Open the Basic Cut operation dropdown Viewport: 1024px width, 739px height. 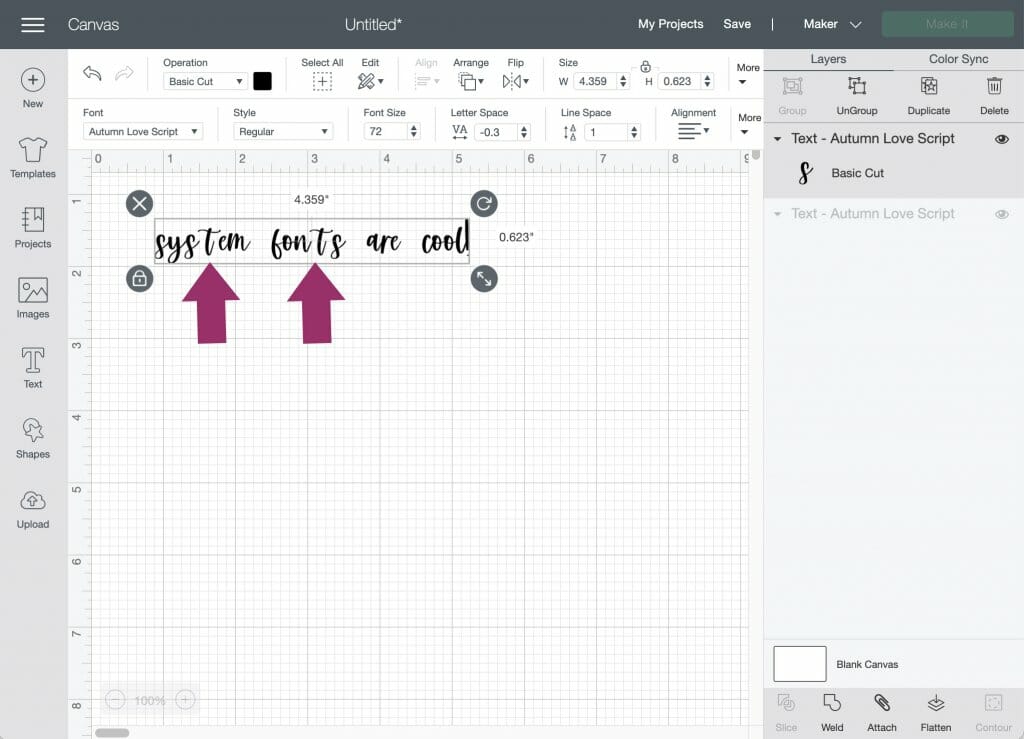click(204, 81)
